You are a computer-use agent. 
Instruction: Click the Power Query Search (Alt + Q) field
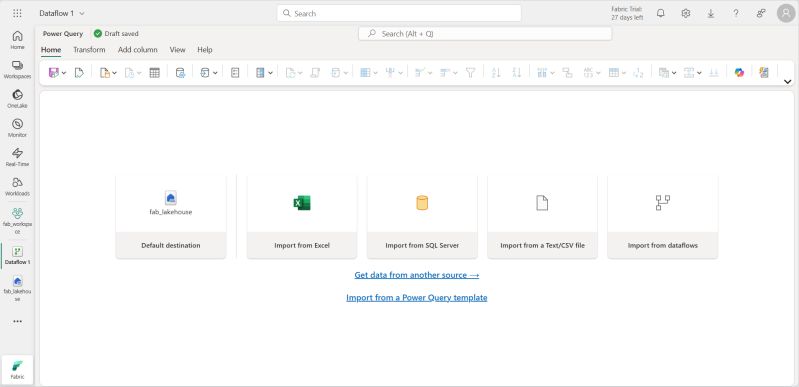pos(485,34)
